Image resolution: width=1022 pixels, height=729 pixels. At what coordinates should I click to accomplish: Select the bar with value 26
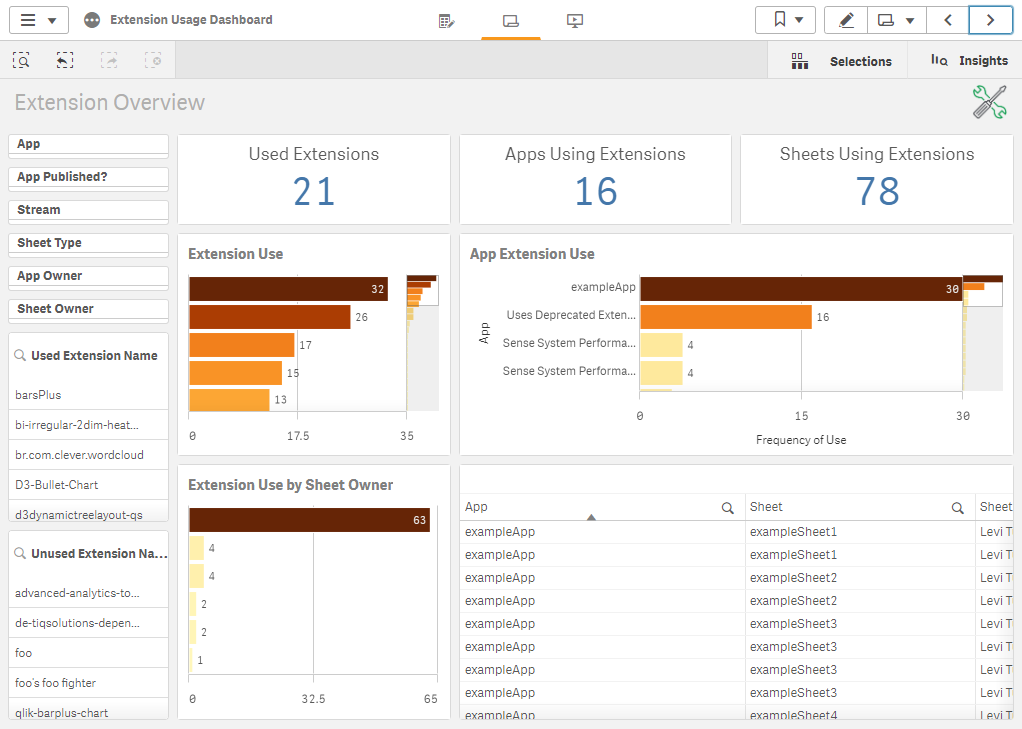coord(270,317)
